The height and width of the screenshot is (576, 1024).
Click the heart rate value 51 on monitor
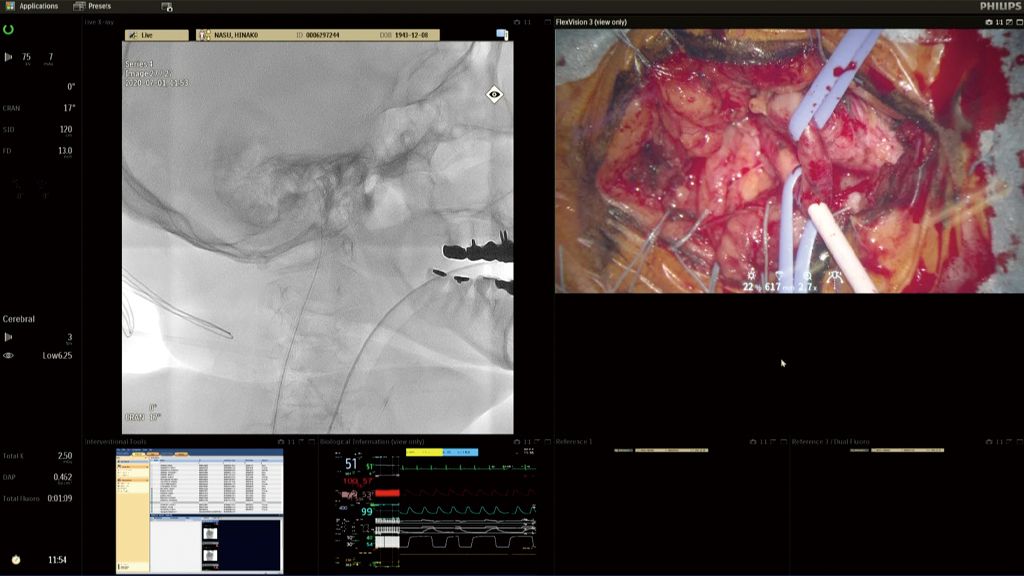coord(351,464)
